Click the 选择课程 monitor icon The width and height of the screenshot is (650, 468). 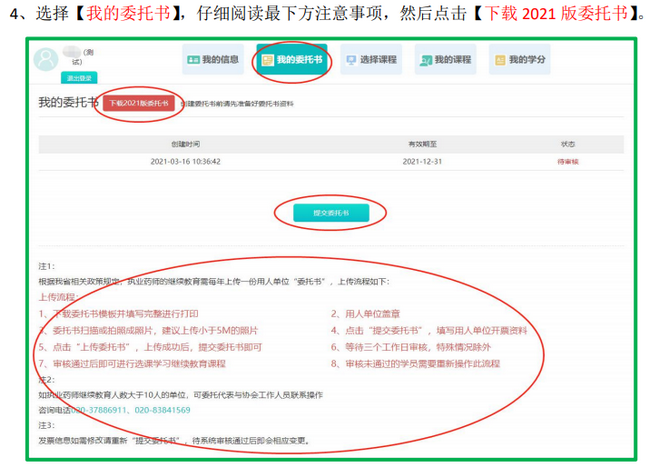tap(351, 60)
